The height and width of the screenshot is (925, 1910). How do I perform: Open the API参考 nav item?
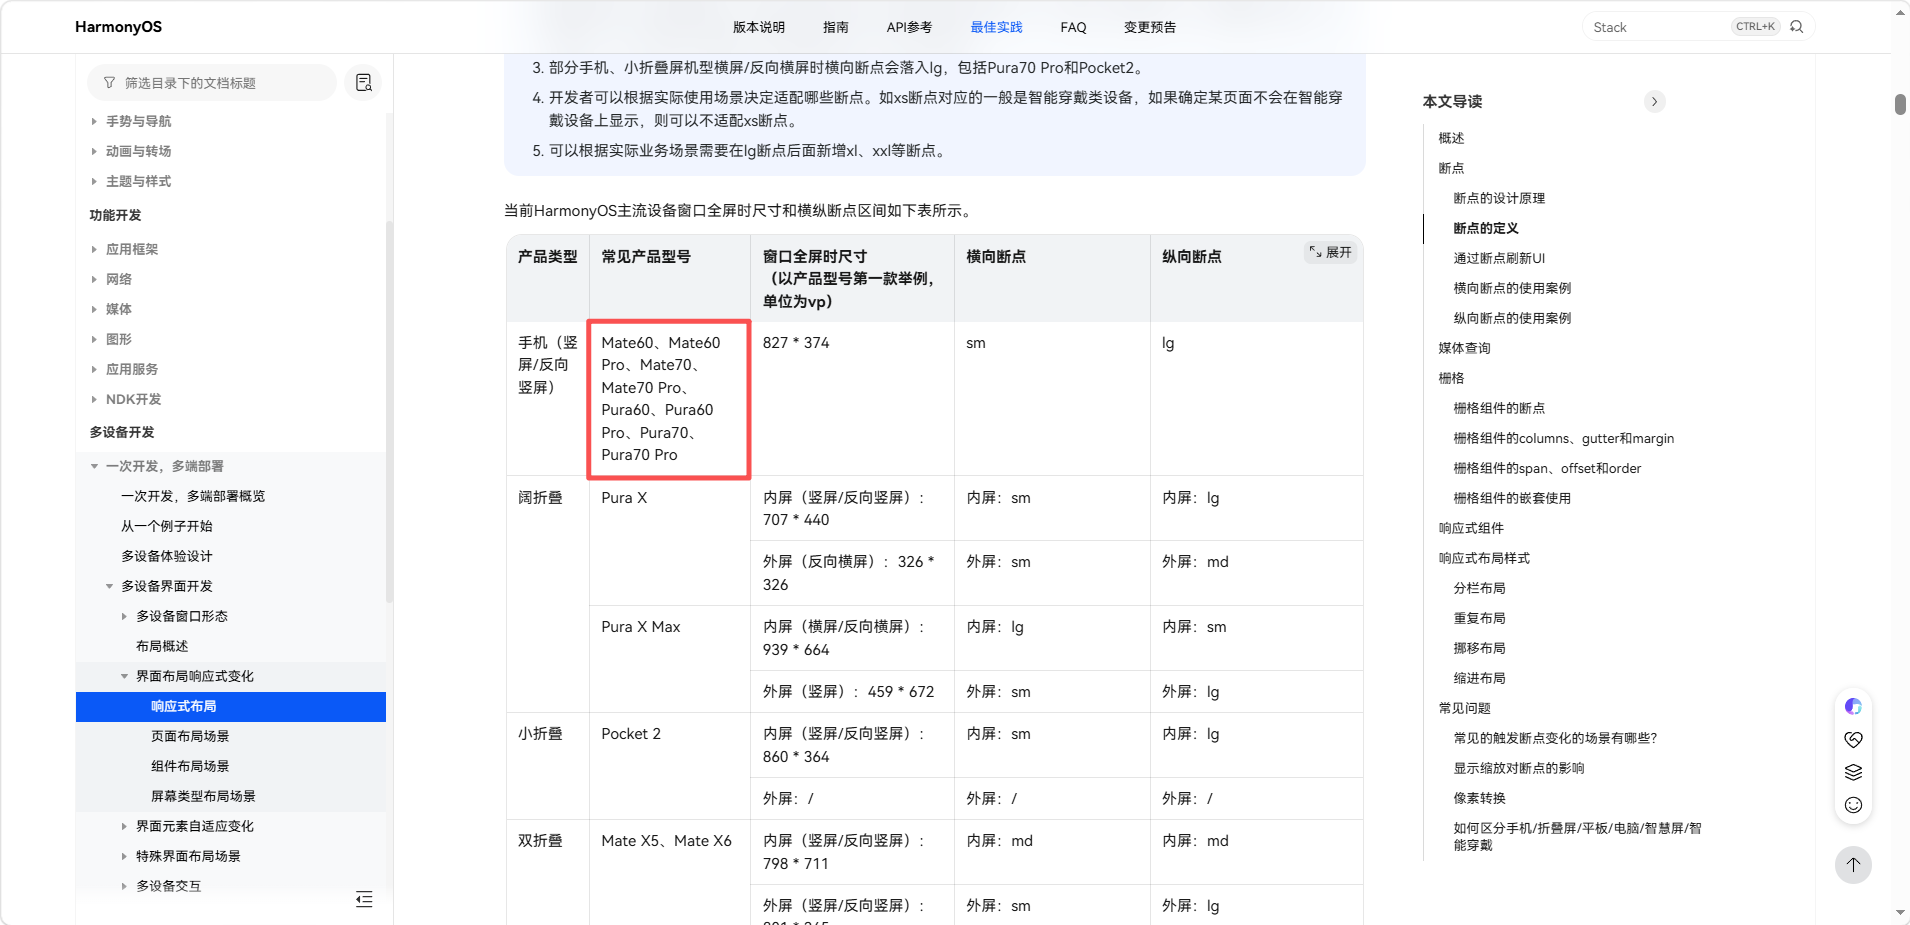(x=909, y=27)
